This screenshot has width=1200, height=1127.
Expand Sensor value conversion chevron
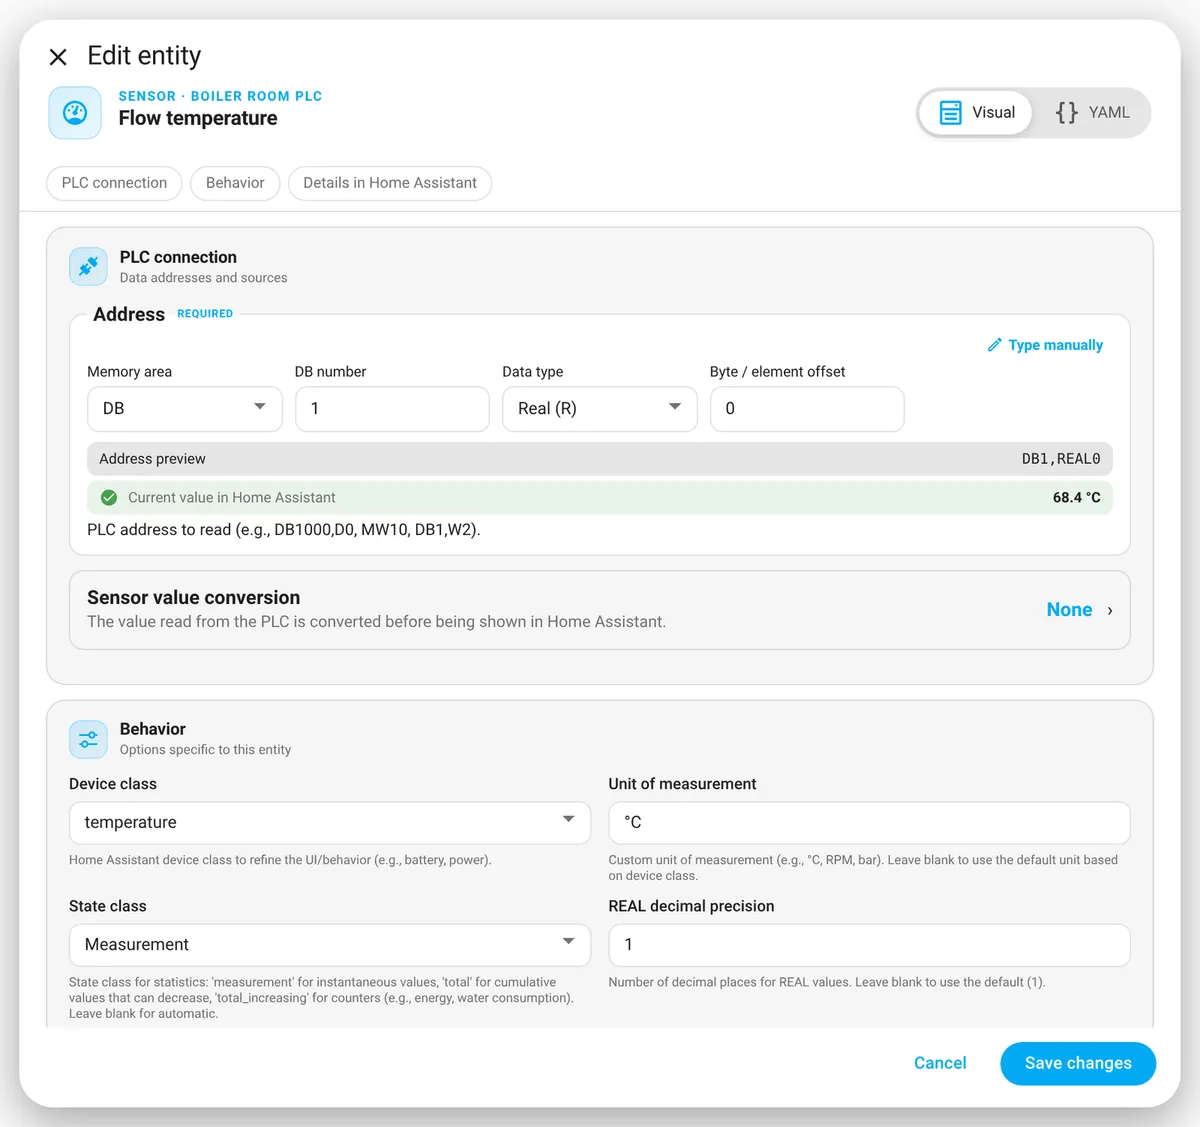click(x=1110, y=610)
